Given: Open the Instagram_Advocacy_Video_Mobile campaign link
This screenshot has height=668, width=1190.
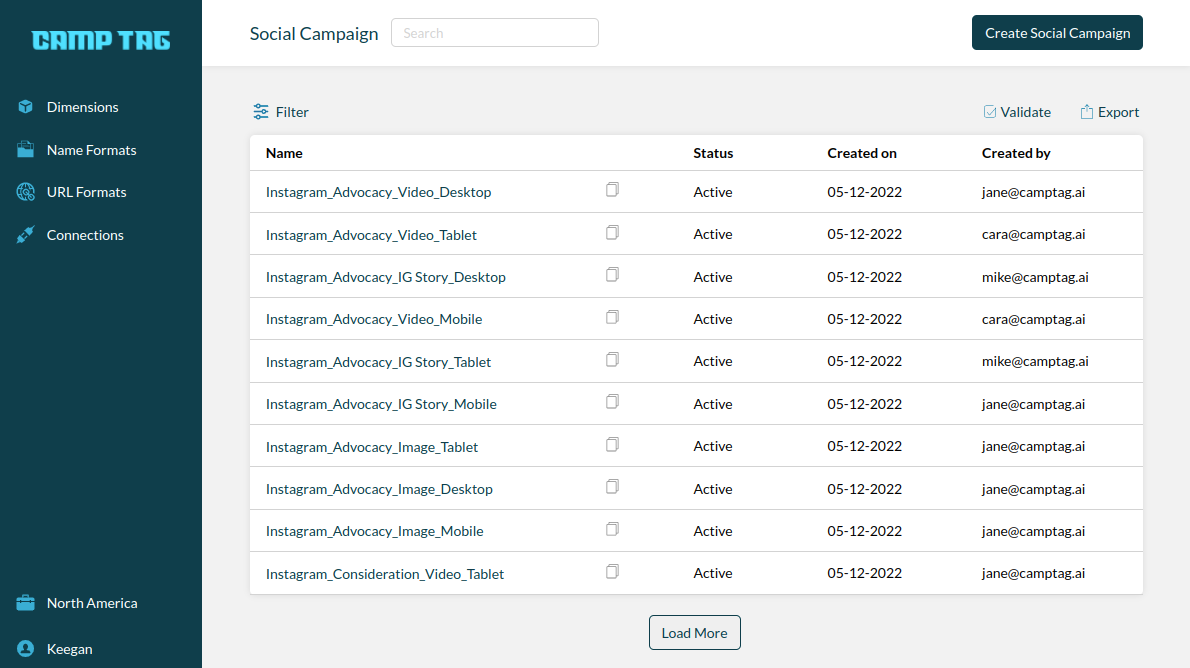Looking at the screenshot, I should click(x=374, y=320).
